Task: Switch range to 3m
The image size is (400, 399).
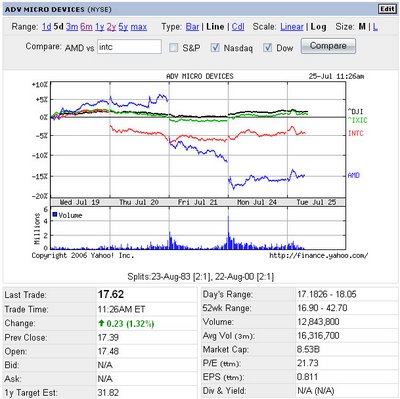Action: coord(72,27)
